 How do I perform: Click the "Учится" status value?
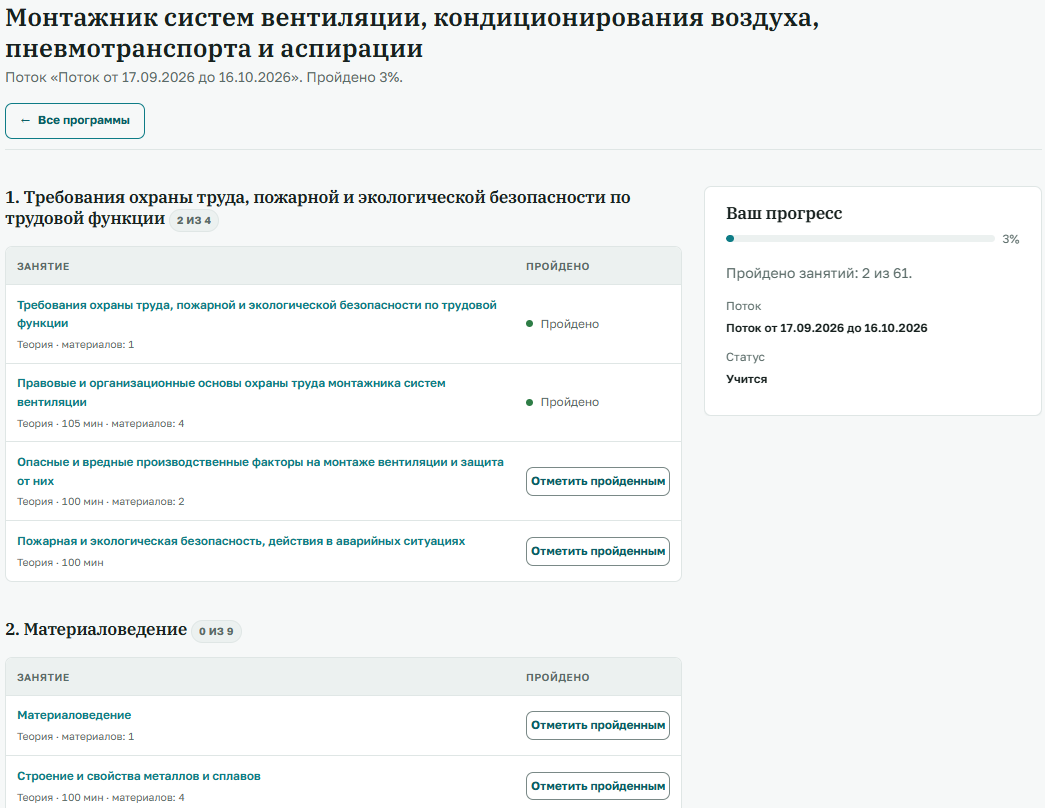click(x=746, y=379)
